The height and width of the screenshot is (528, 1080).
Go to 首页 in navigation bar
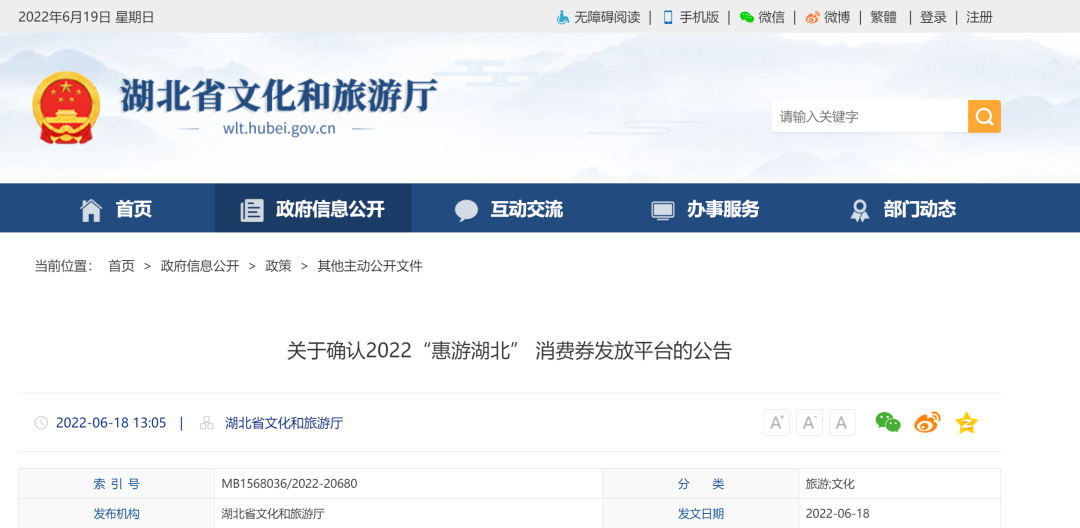[x=116, y=209]
